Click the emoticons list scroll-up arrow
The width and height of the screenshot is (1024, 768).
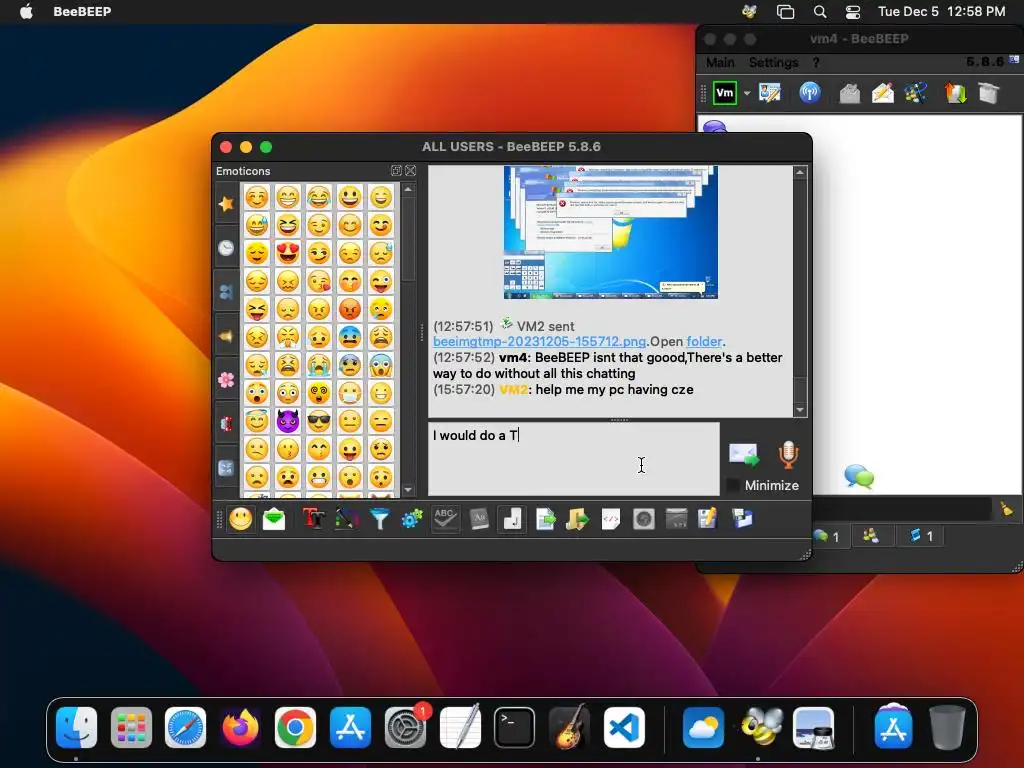pyautogui.click(x=408, y=189)
